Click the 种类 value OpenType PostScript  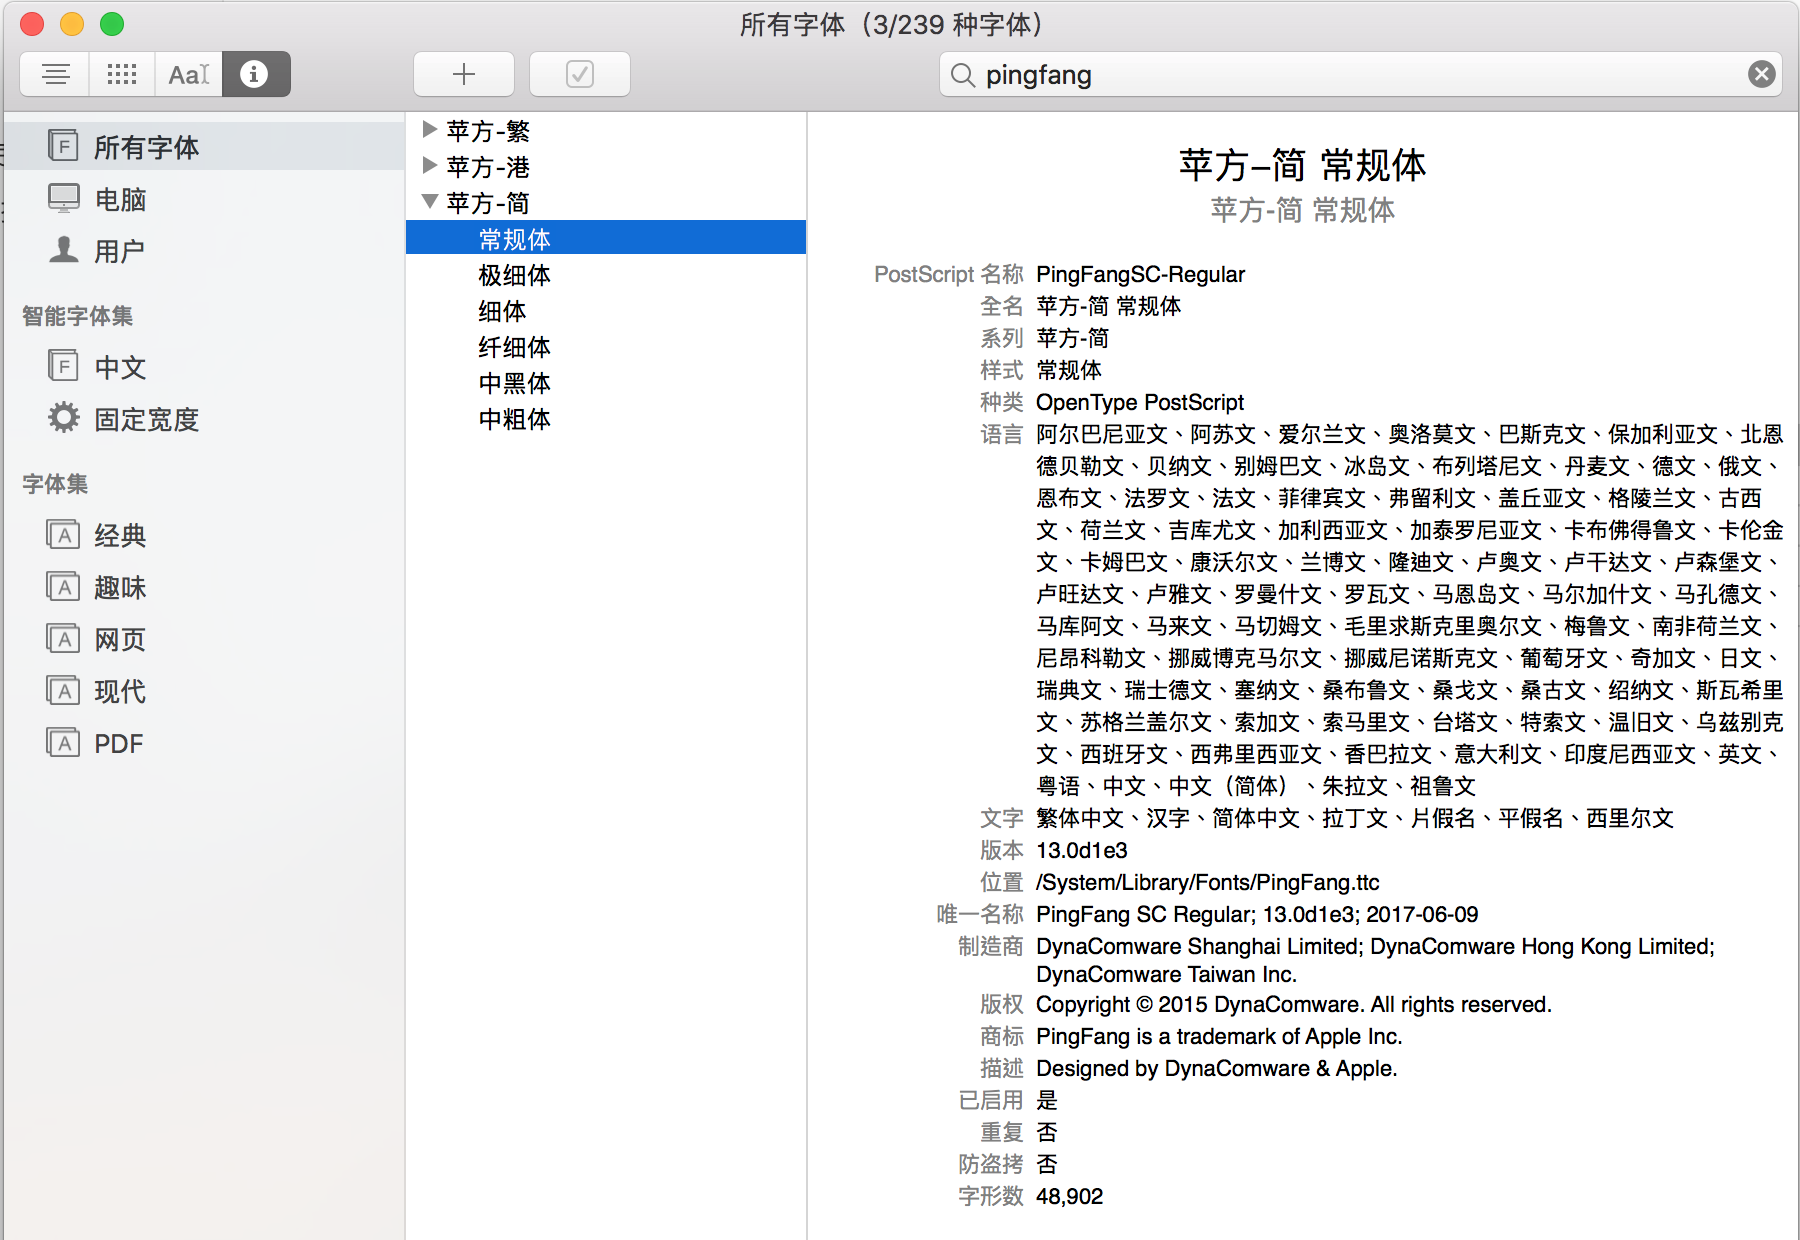coord(1140,402)
